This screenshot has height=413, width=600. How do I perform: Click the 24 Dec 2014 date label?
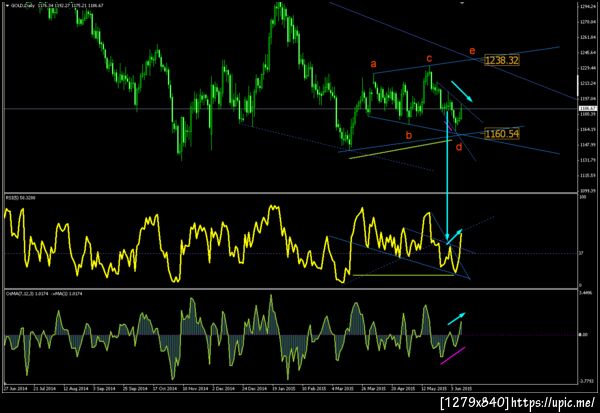[x=254, y=389]
